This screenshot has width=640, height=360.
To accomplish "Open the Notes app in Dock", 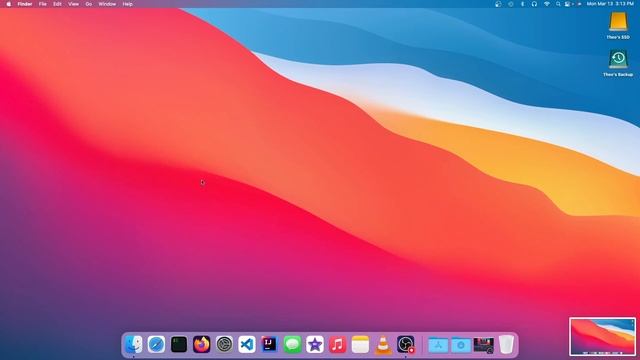I will (360, 344).
